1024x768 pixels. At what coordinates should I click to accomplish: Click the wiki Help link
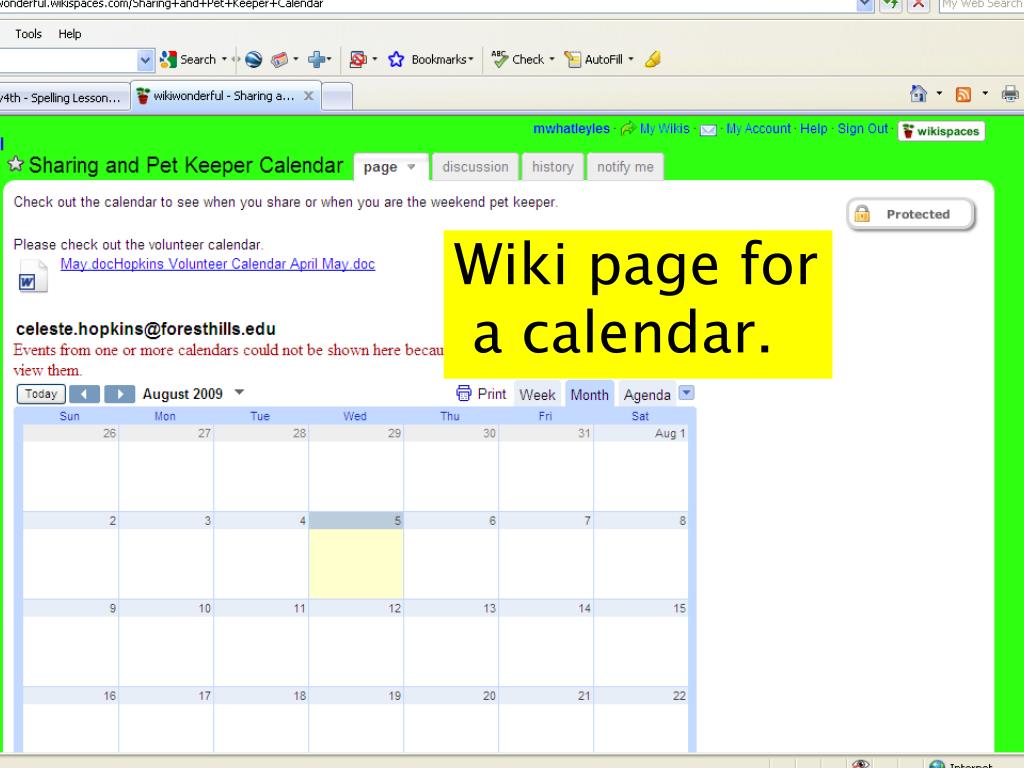pyautogui.click(x=814, y=129)
